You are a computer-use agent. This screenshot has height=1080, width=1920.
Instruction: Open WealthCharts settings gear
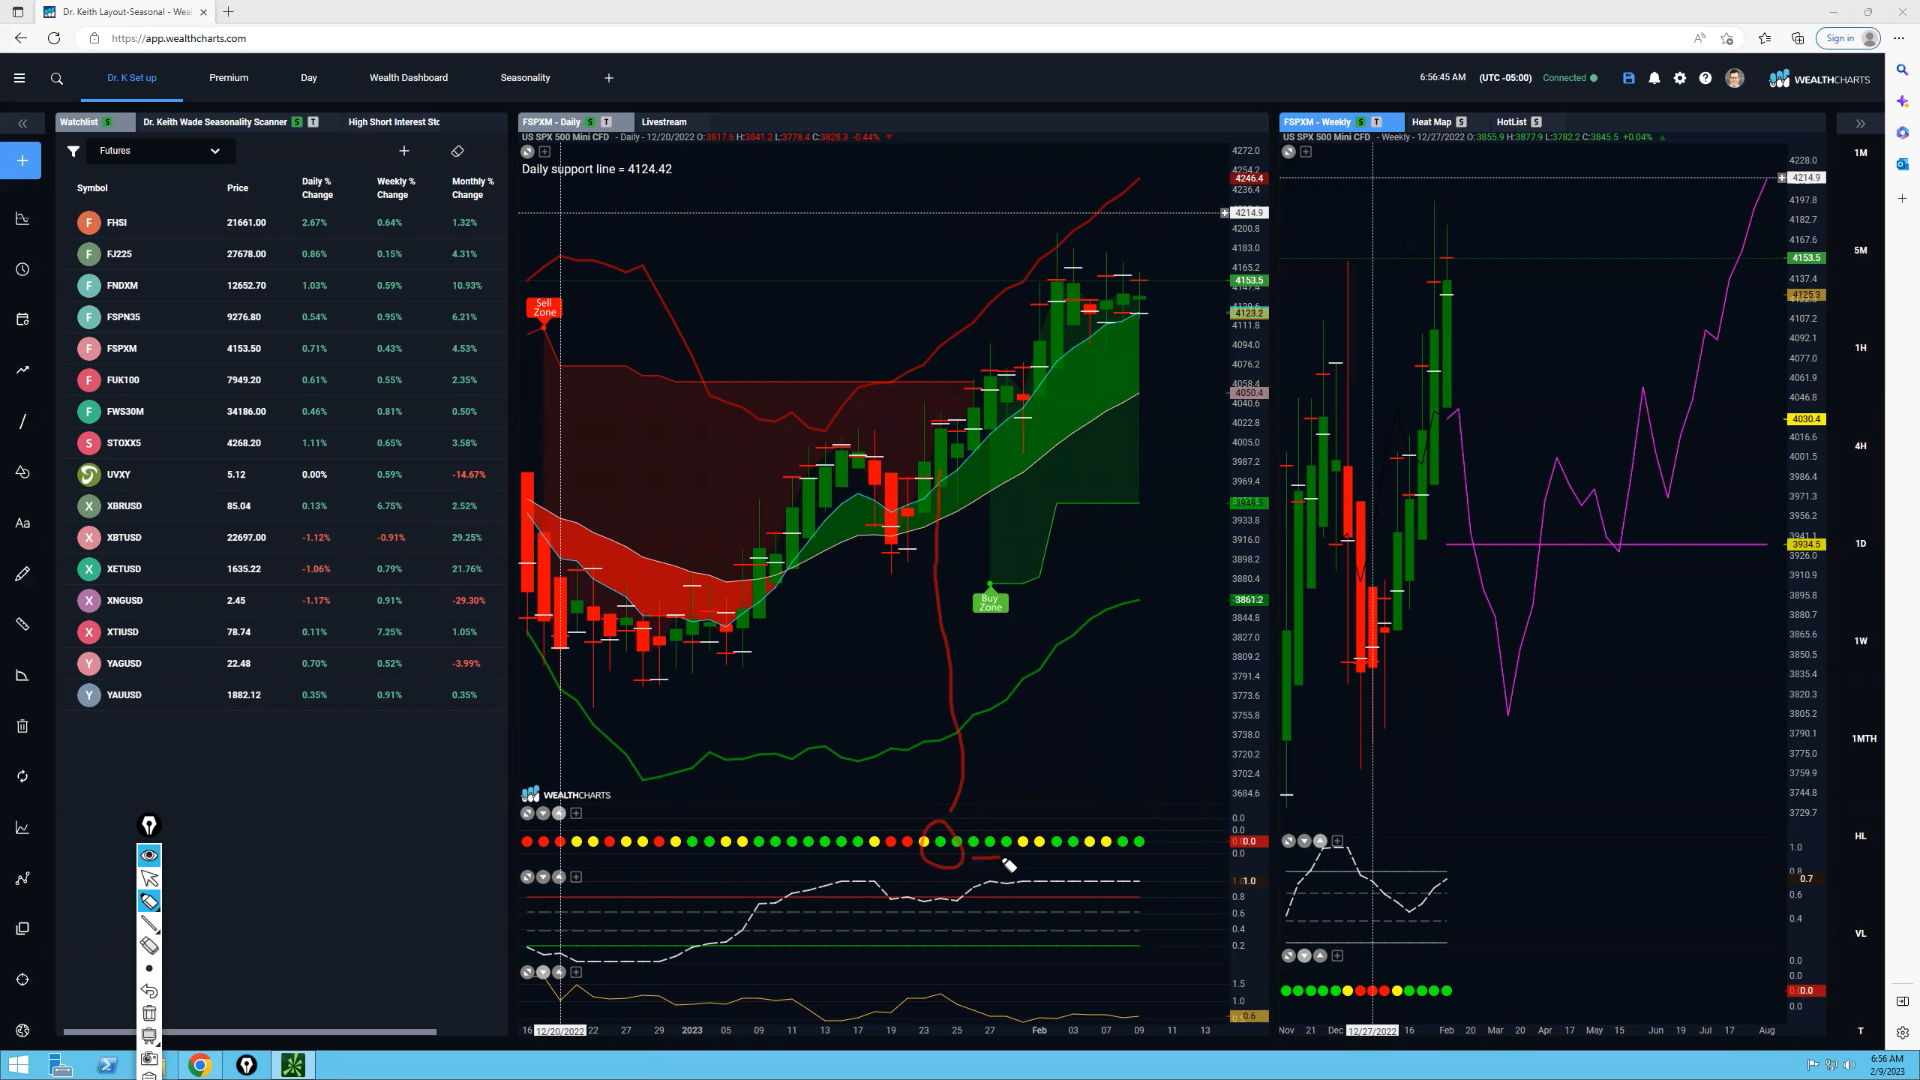click(x=1680, y=78)
